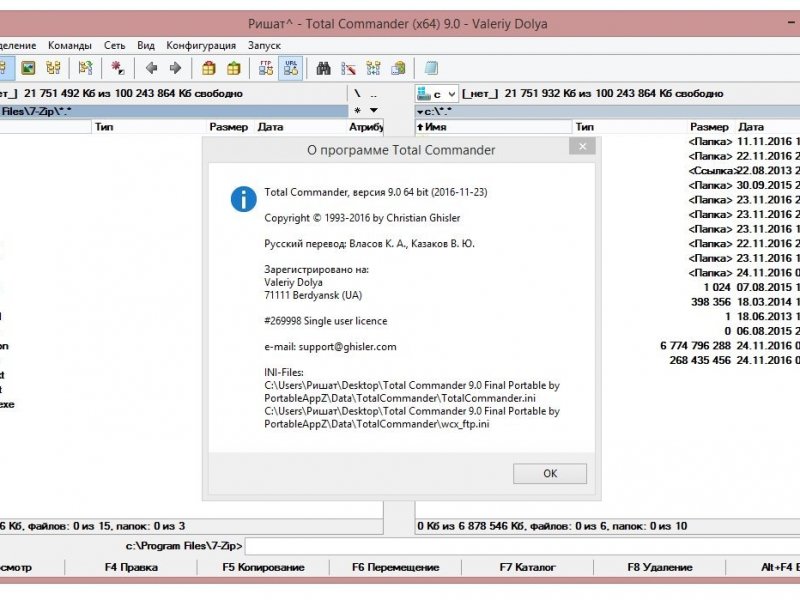
Task: Click the red asterisk invert selection icon
Action: click(118, 68)
